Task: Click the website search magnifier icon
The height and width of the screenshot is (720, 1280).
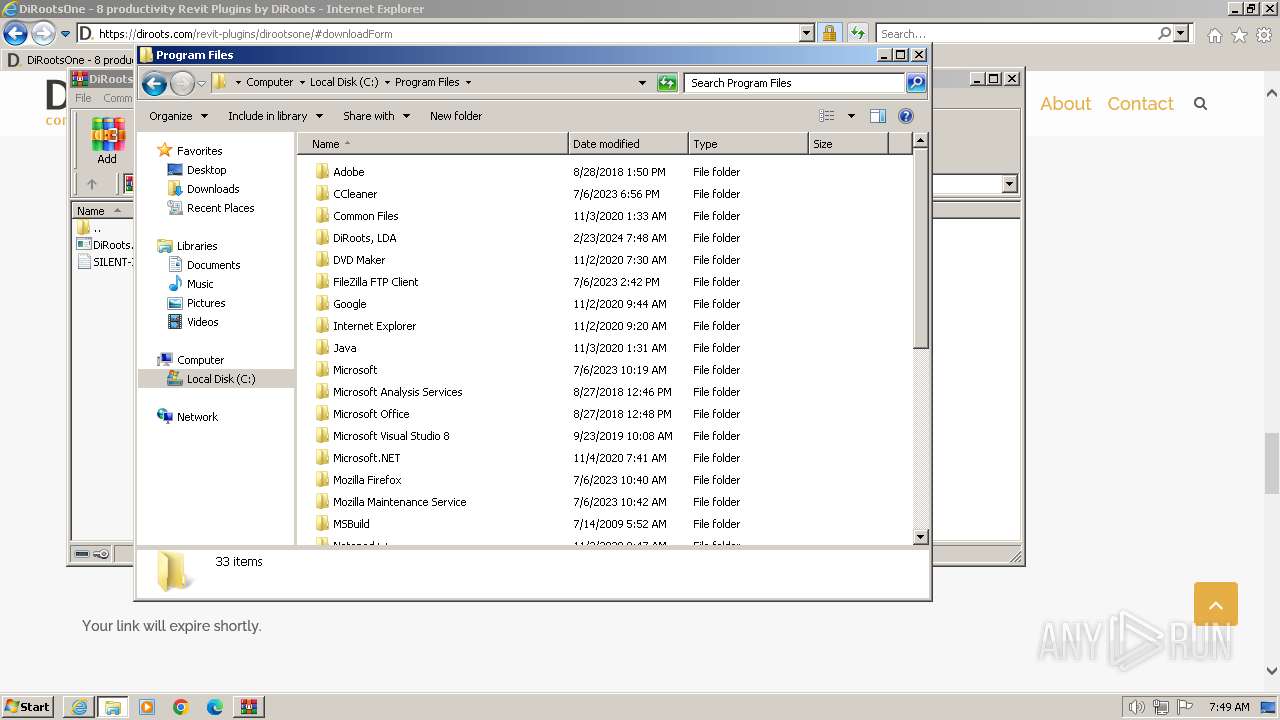Action: tap(1201, 104)
